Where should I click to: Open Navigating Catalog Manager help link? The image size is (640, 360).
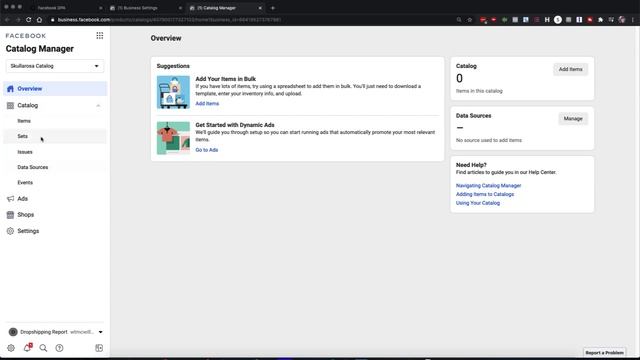(x=488, y=185)
